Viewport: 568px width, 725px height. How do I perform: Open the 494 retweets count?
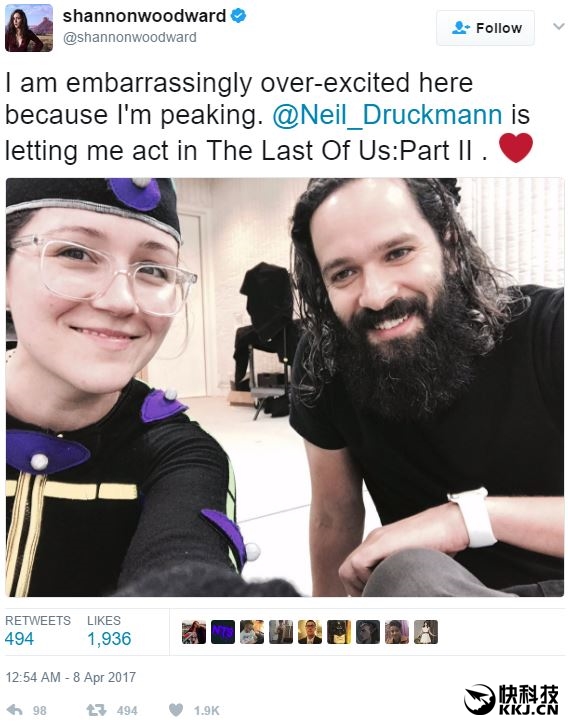coord(19,639)
